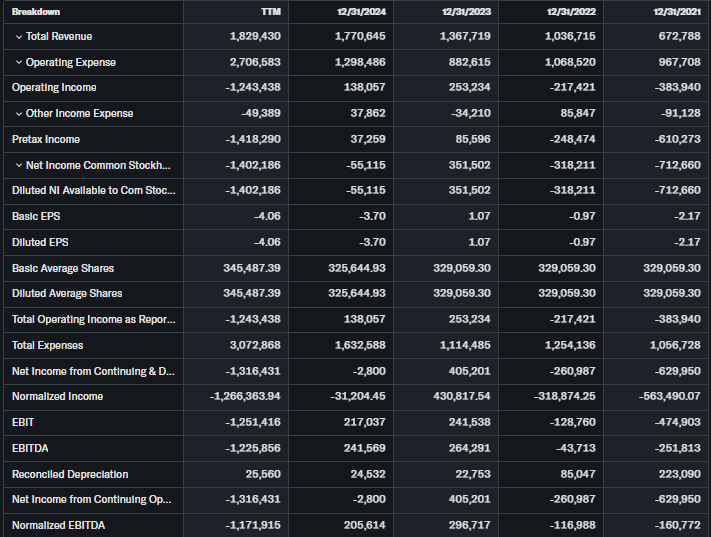
Task: Click the Breakdown column header
Action: tap(36, 11)
